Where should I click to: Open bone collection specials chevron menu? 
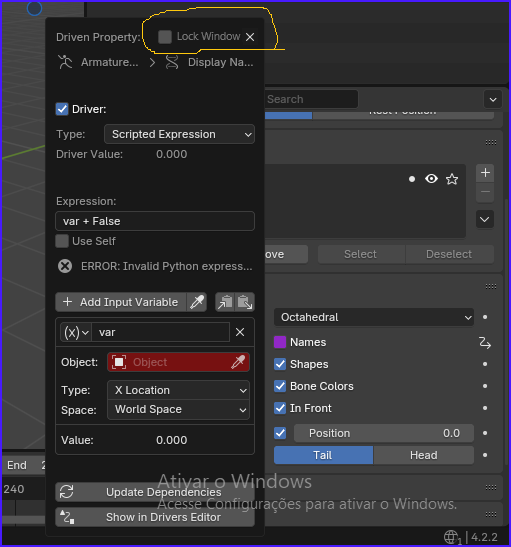(485, 219)
